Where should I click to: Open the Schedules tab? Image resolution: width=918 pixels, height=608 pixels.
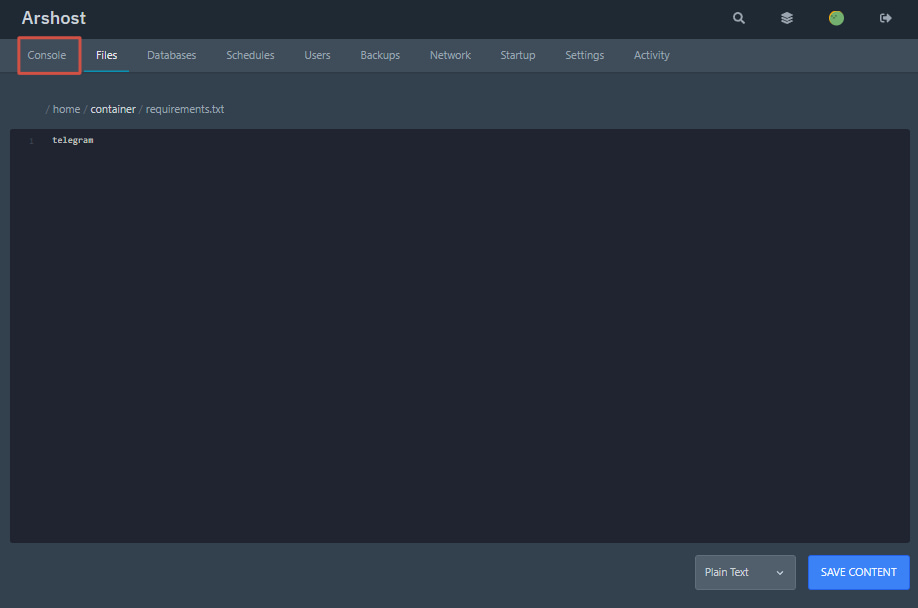click(x=250, y=55)
